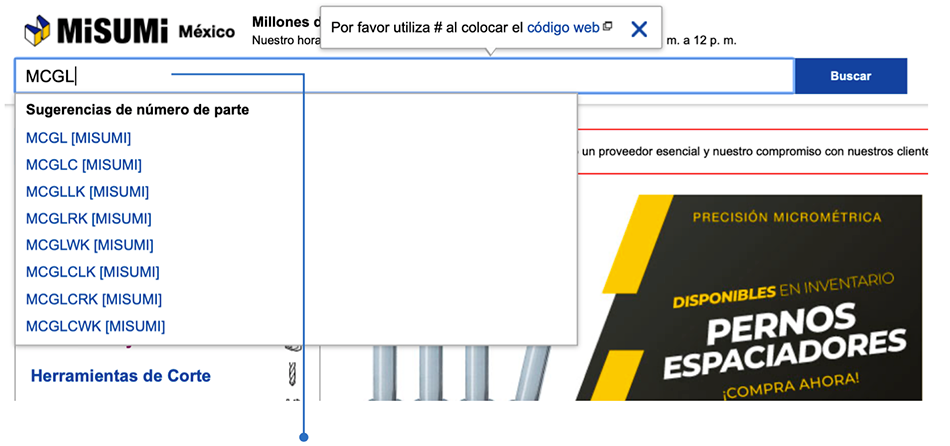
Task: Close the código web tooltip
Action: pos(639,29)
